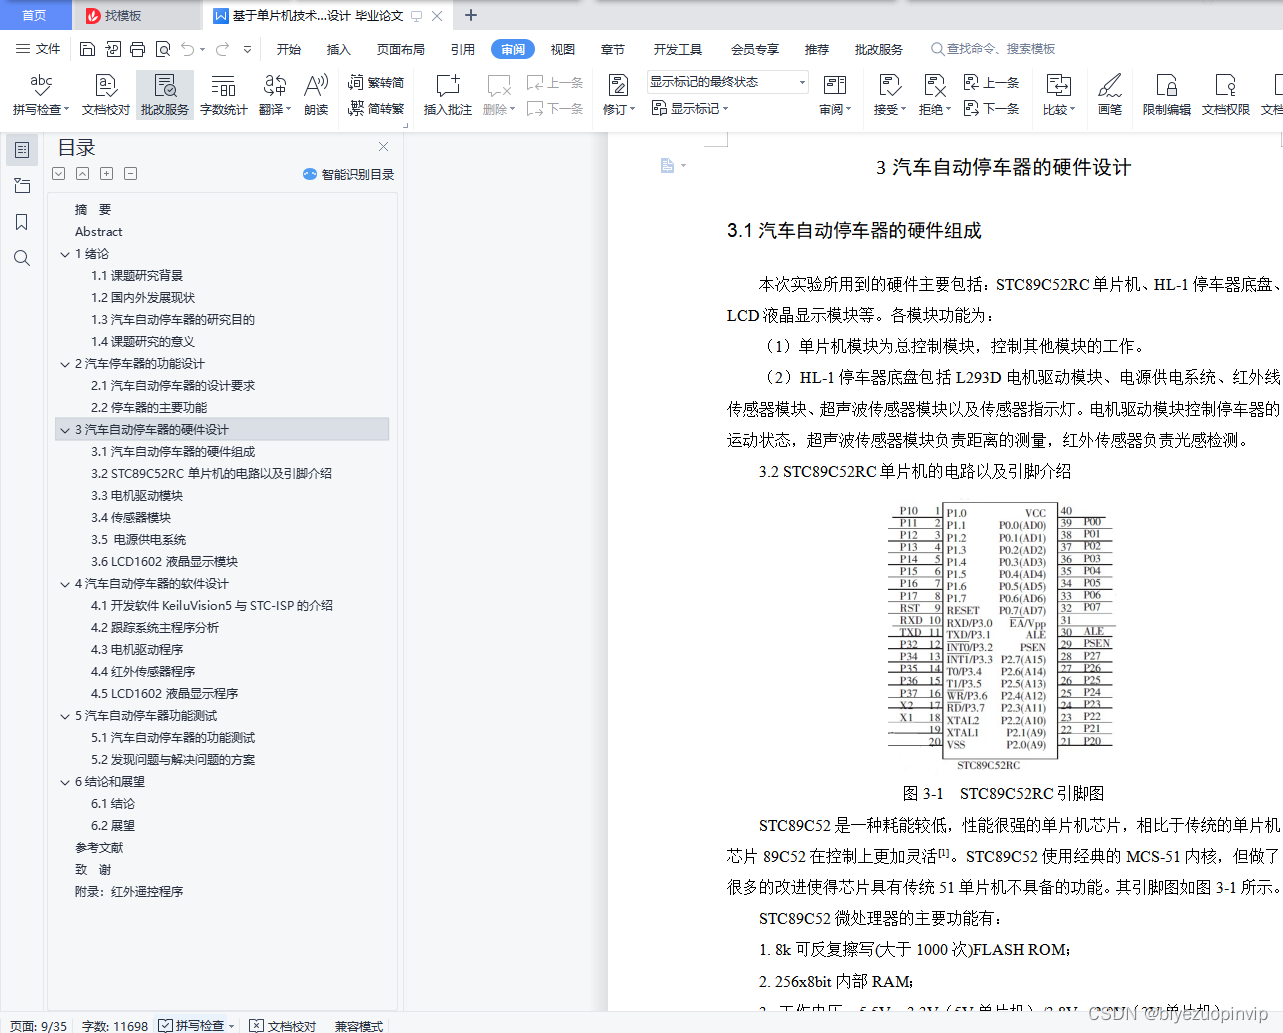Click the print icon in quick access bar
1283x1033 pixels.
[137, 49]
